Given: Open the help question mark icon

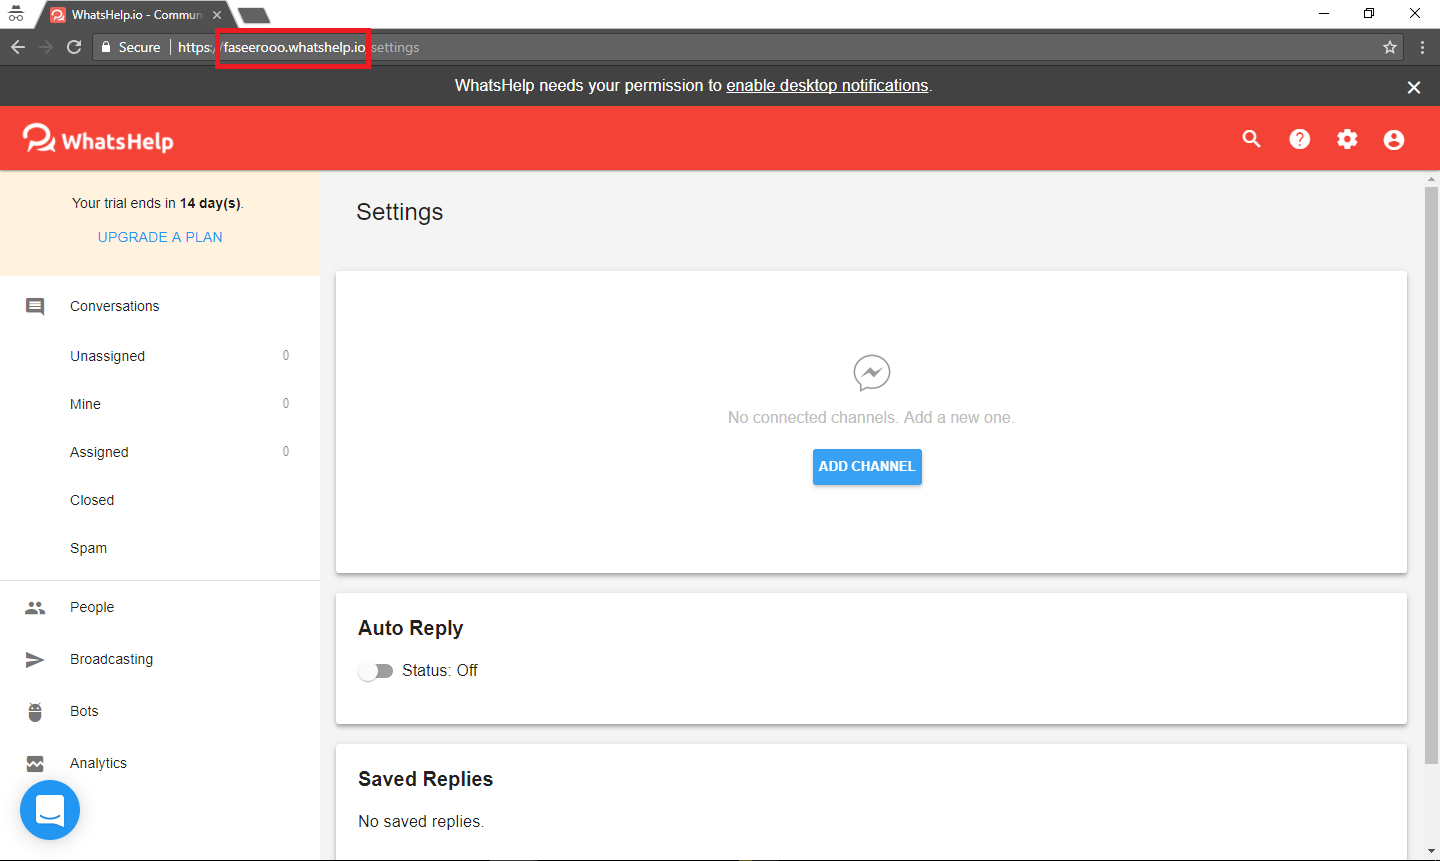Looking at the screenshot, I should [x=1299, y=139].
